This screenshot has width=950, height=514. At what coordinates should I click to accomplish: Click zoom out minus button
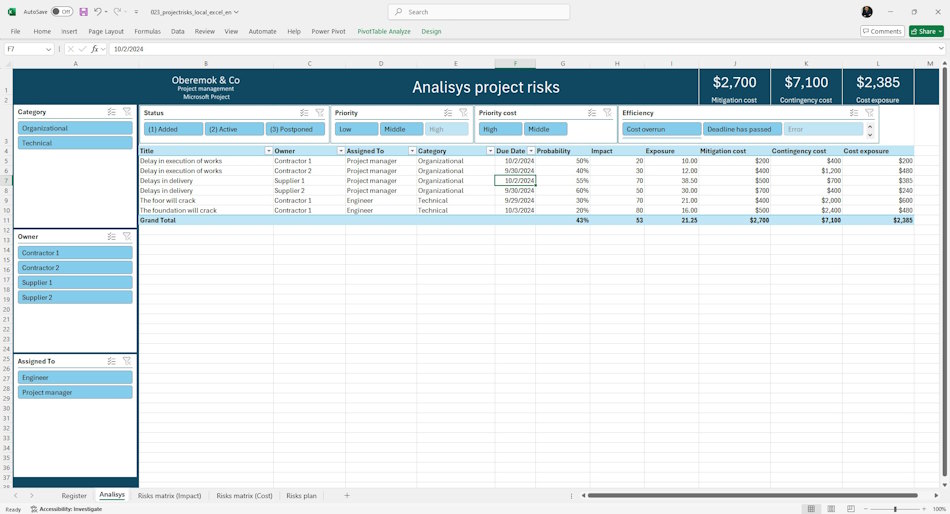865,509
